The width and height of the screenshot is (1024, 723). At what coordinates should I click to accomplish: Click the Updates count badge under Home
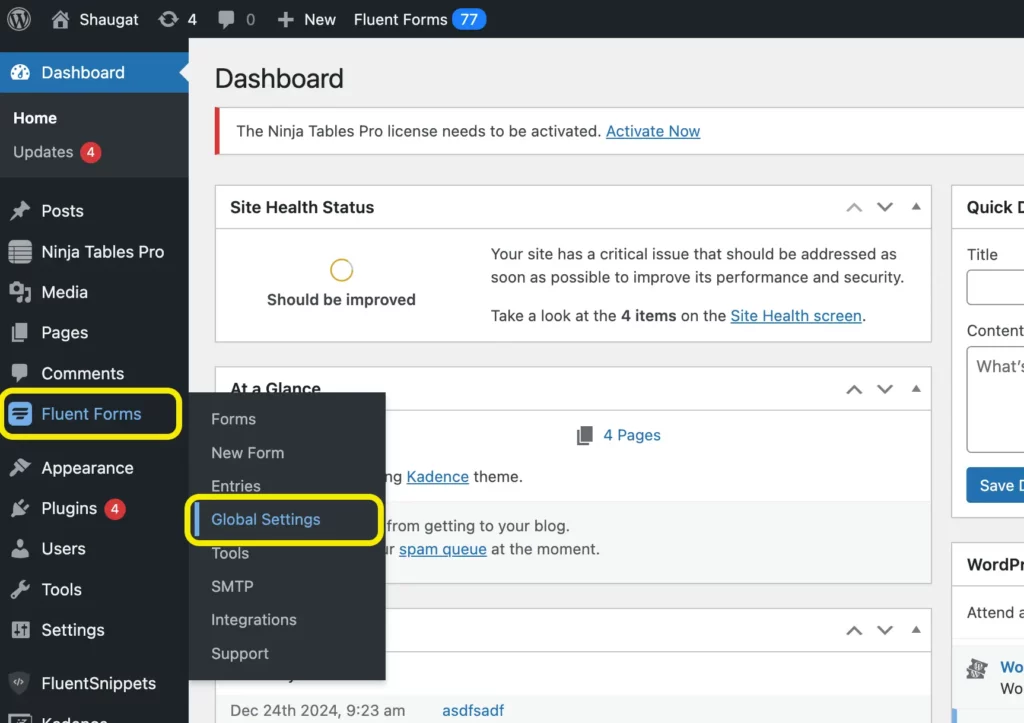[91, 152]
